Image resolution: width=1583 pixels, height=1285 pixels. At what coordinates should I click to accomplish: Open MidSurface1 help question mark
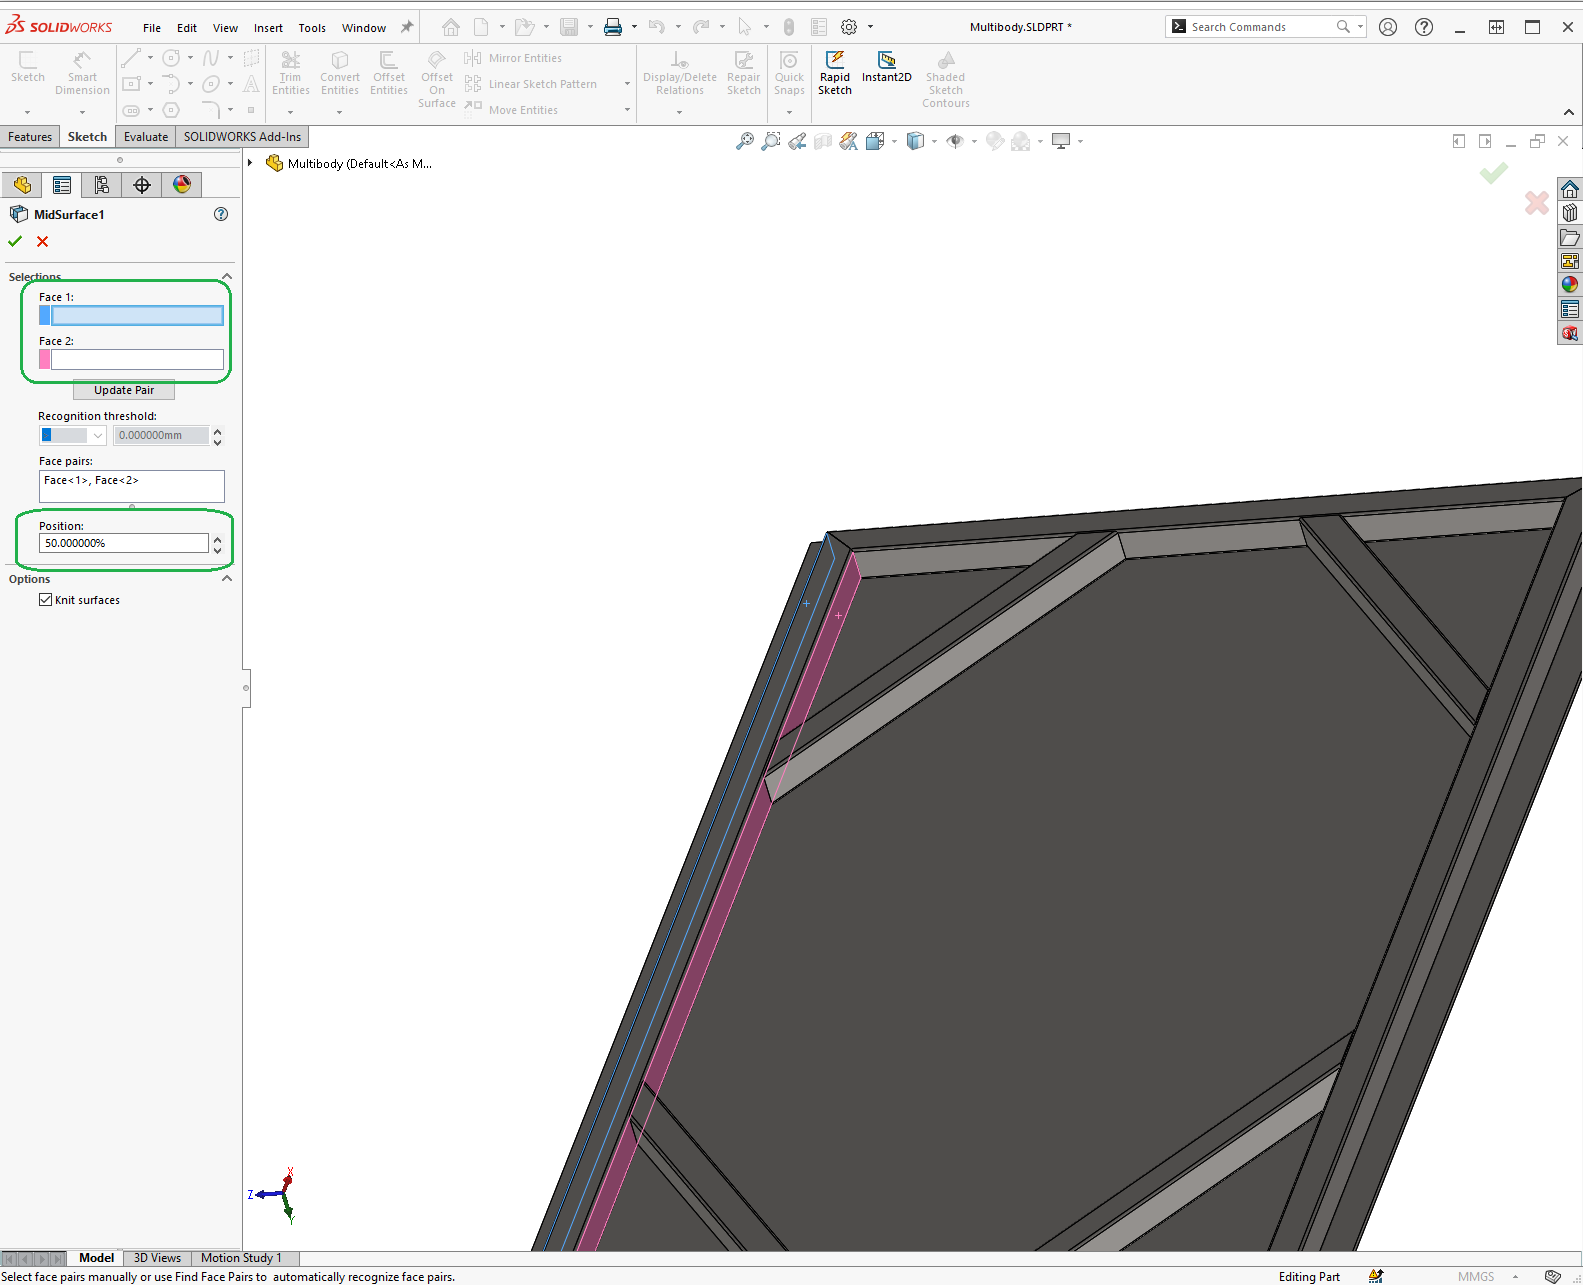point(221,214)
